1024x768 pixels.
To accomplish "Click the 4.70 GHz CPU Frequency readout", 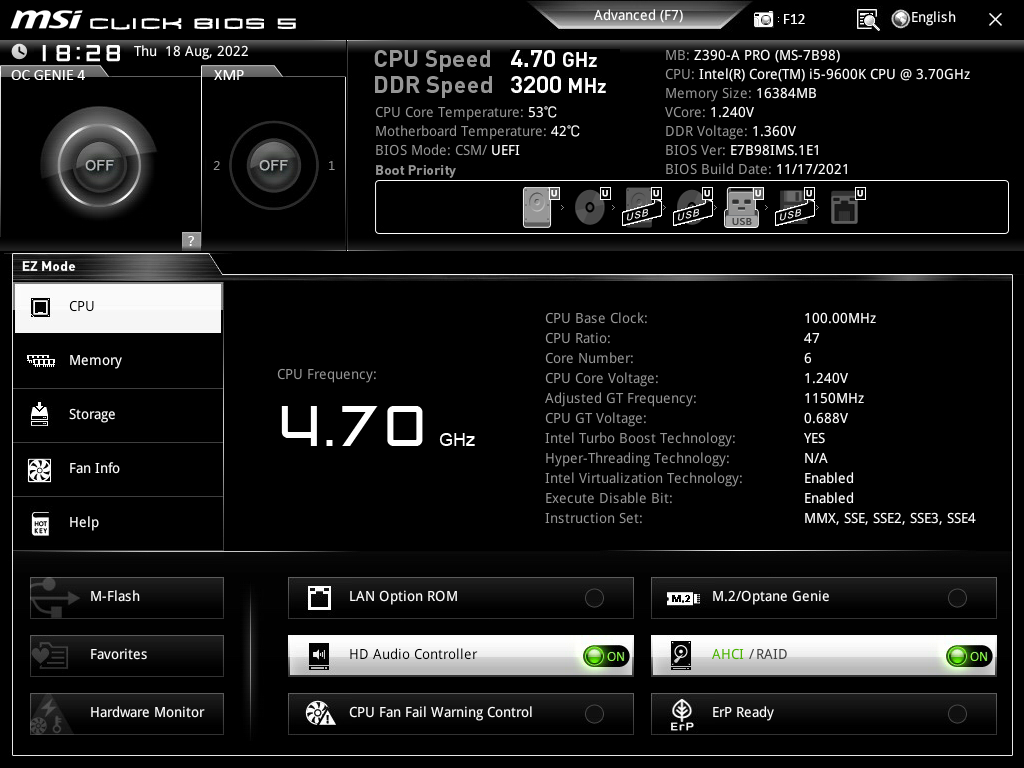I will coord(377,426).
